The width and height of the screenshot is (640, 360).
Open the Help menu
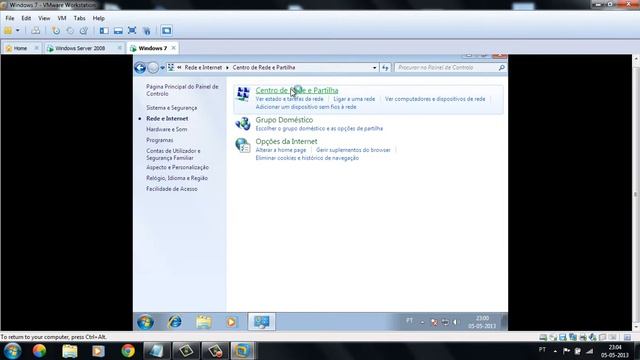(x=98, y=18)
